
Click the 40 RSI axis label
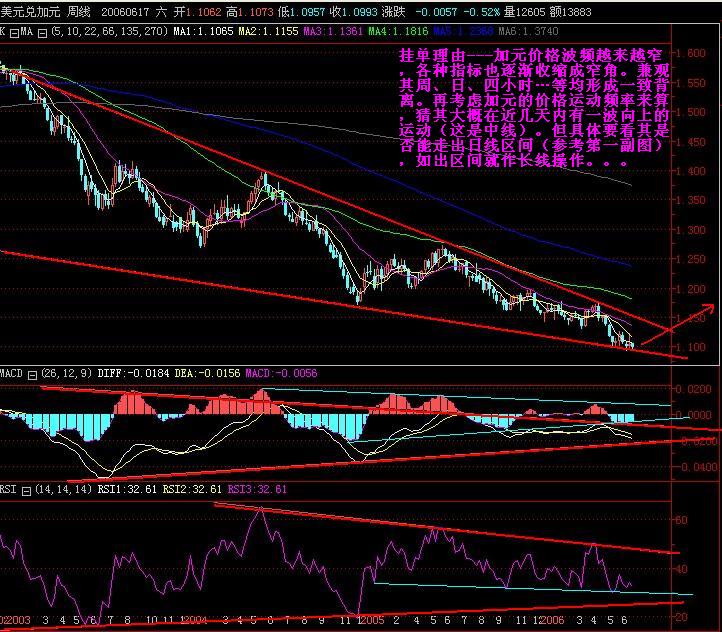681,569
